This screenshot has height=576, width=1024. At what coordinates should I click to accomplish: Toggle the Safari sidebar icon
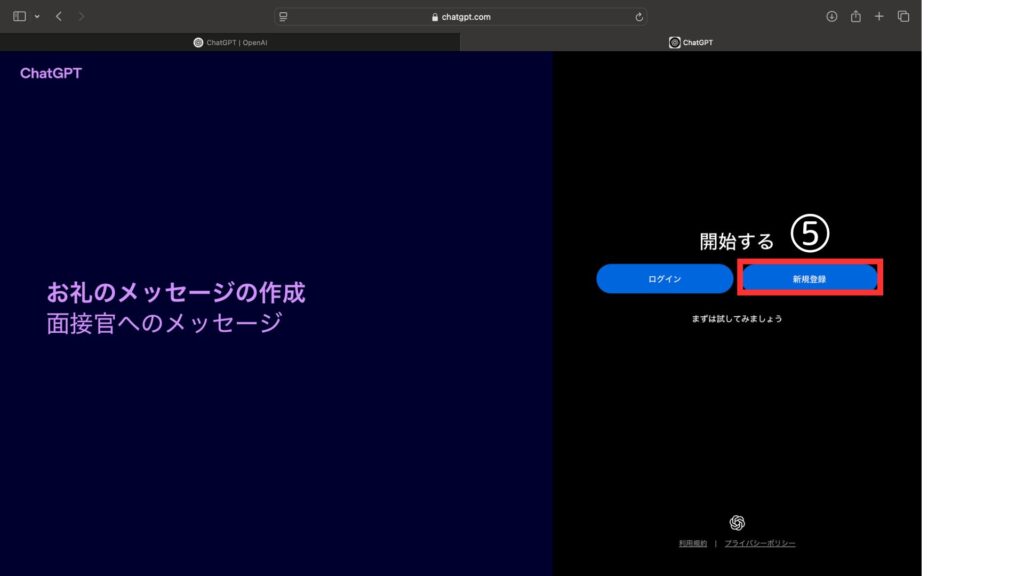[20, 16]
